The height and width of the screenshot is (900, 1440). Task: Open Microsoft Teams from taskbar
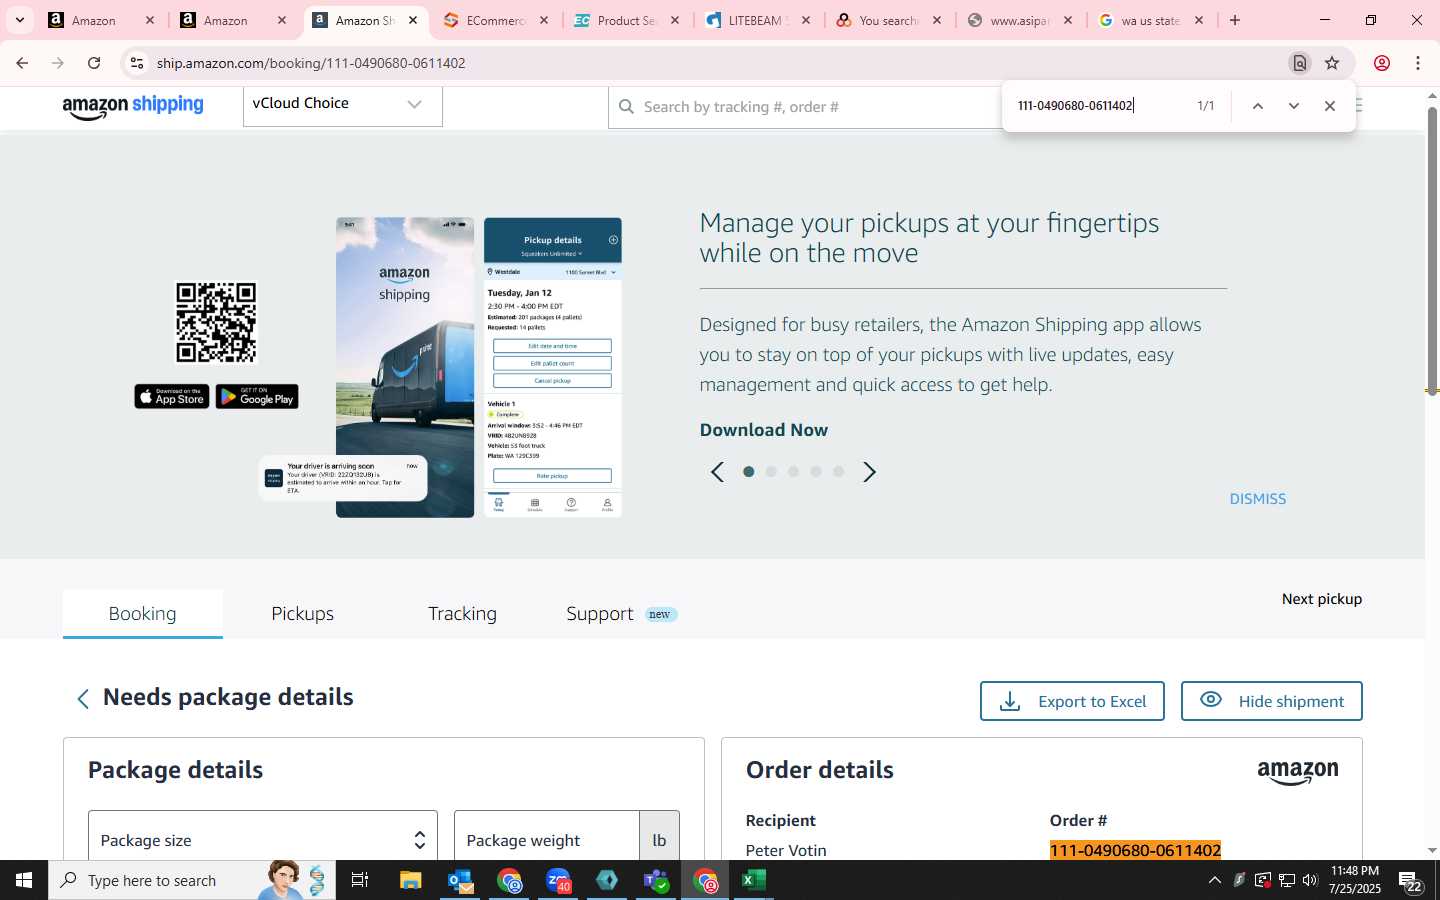click(656, 880)
